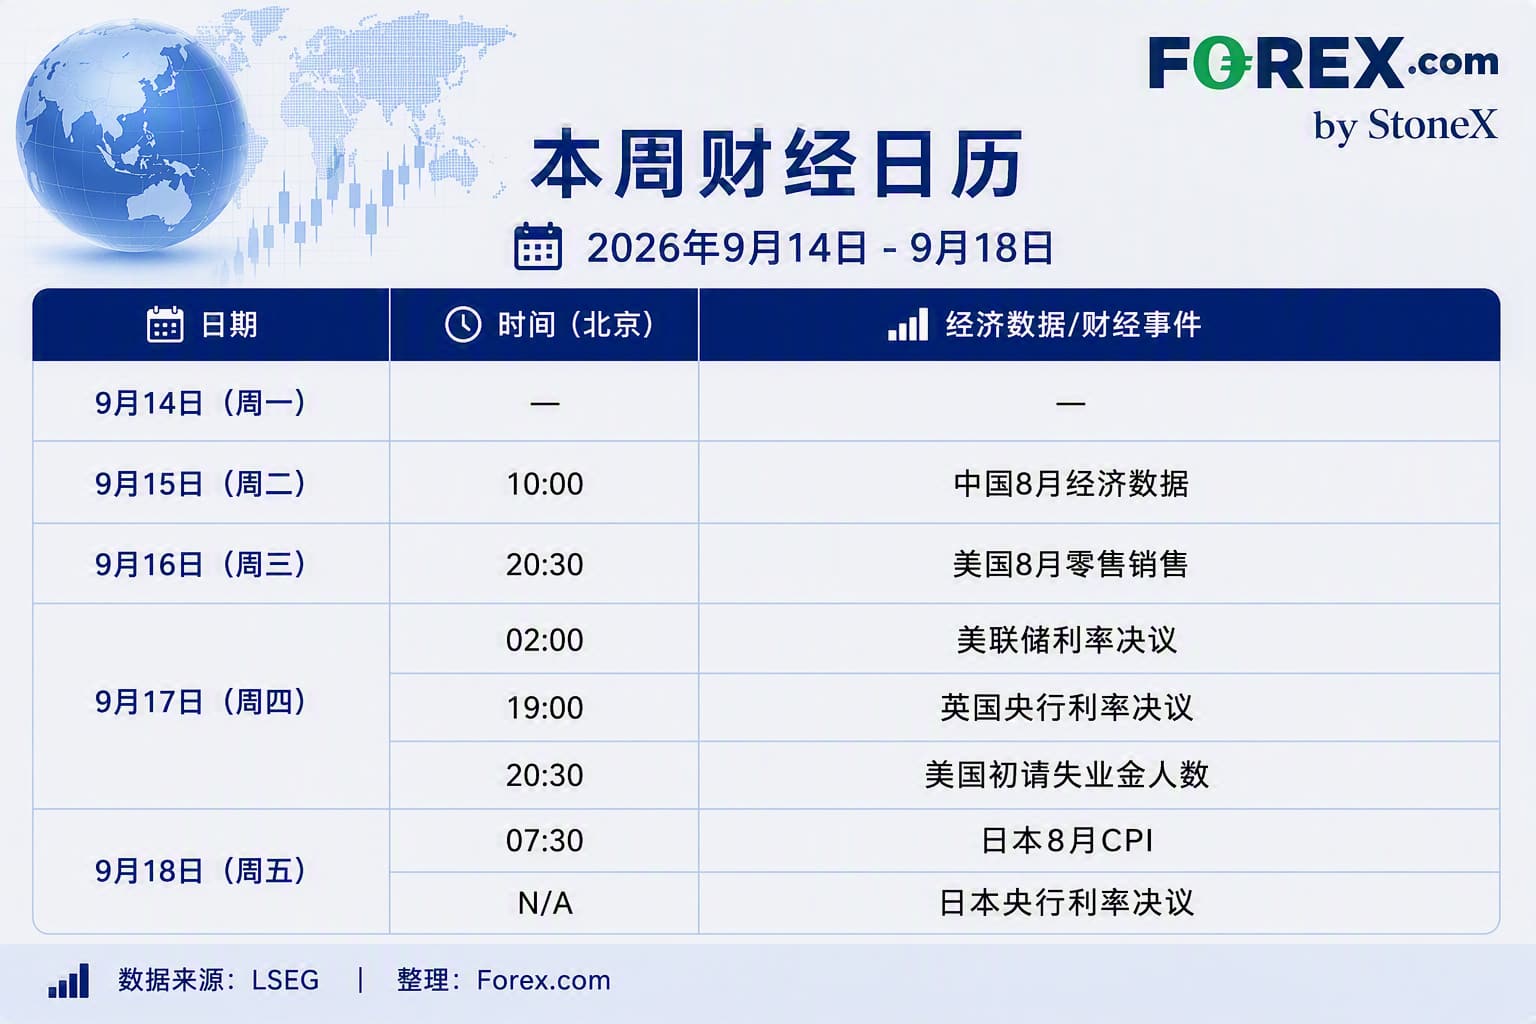1536x1024 pixels.
Task: Click the calendar icon in the 日期 header
Action: coord(165,324)
